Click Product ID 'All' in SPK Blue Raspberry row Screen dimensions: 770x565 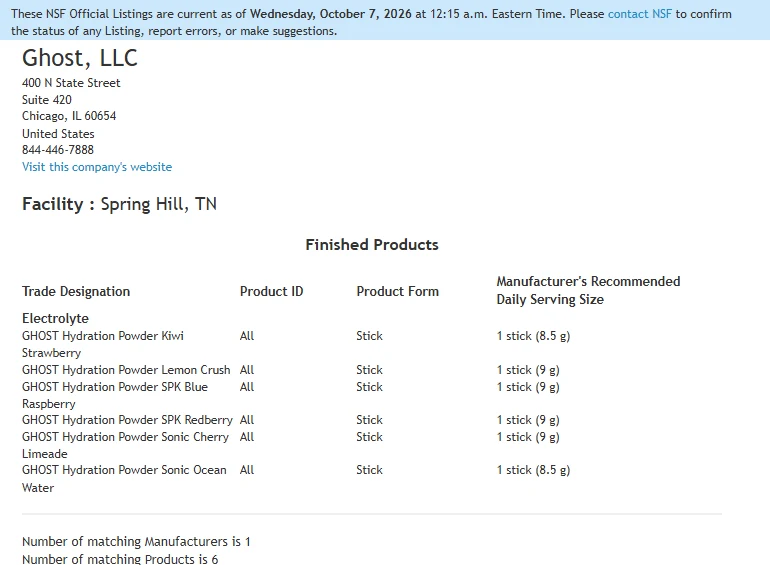click(247, 387)
